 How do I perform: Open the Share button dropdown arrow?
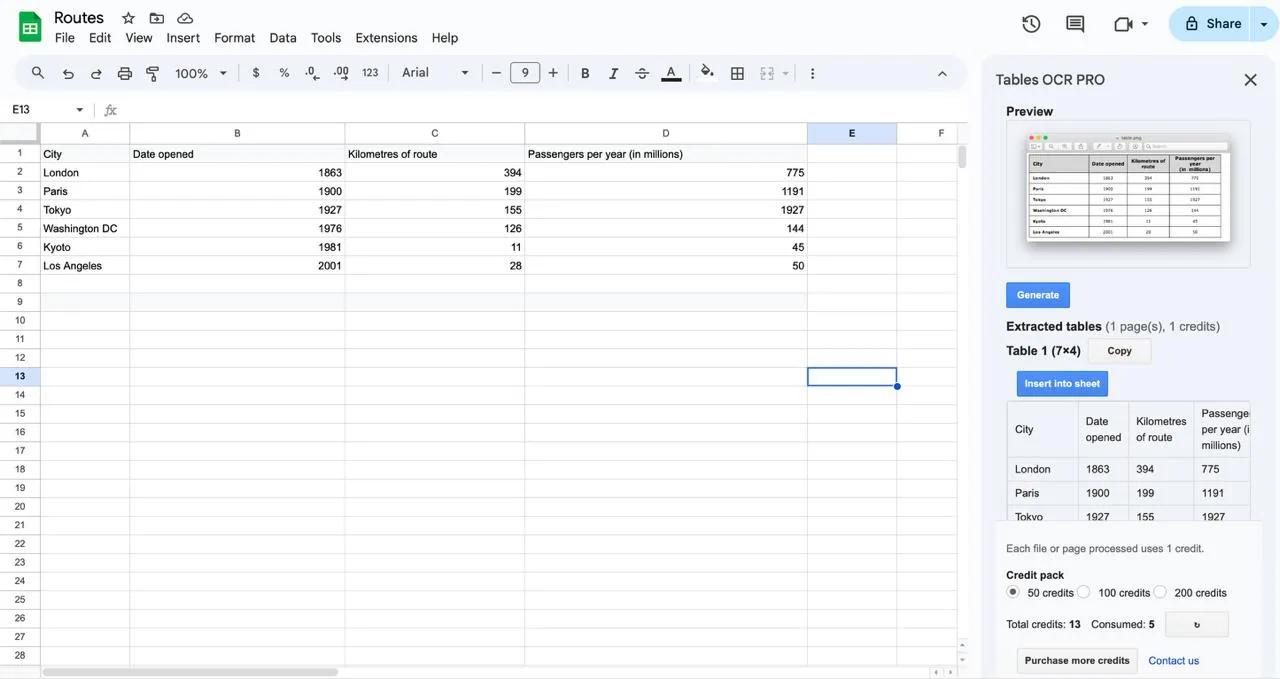pos(1264,24)
